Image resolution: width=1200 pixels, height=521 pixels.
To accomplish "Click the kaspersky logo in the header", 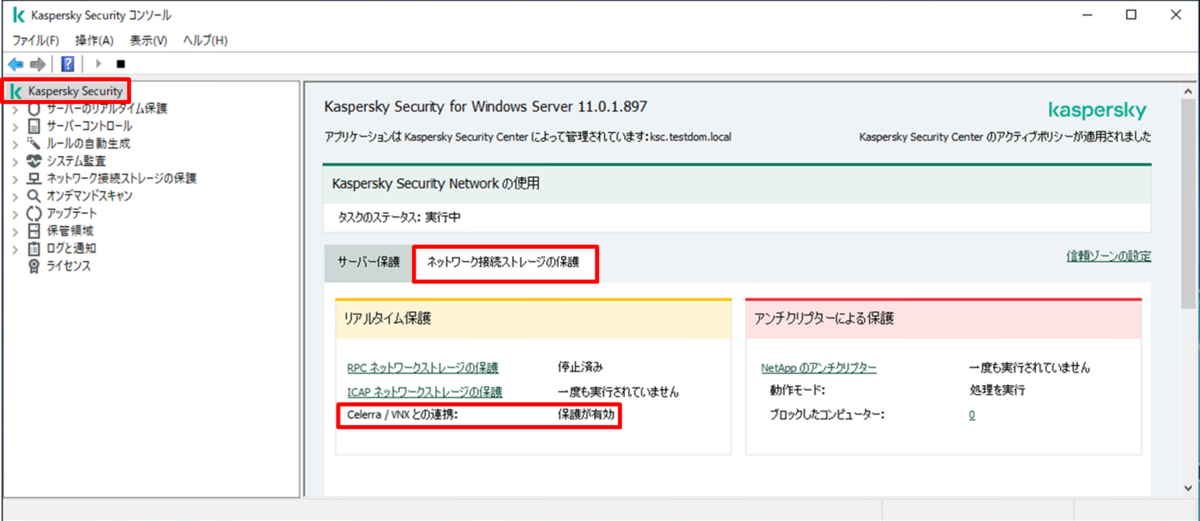I will pos(1098,110).
